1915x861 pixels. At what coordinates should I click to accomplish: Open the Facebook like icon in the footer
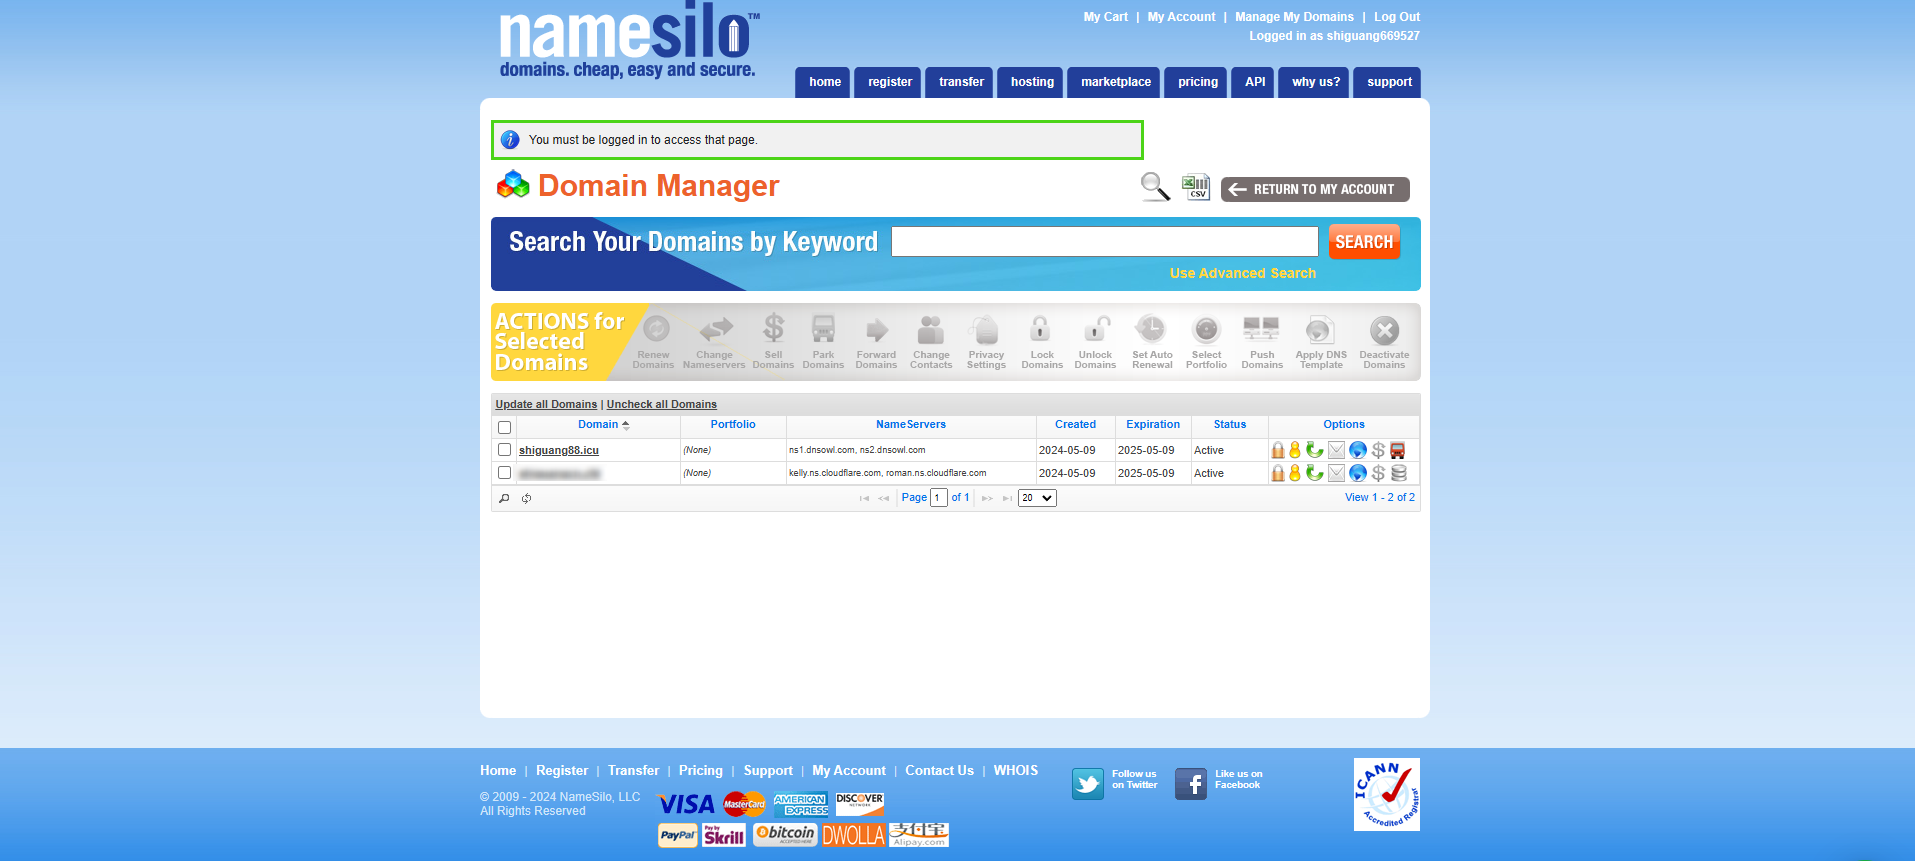coord(1191,783)
